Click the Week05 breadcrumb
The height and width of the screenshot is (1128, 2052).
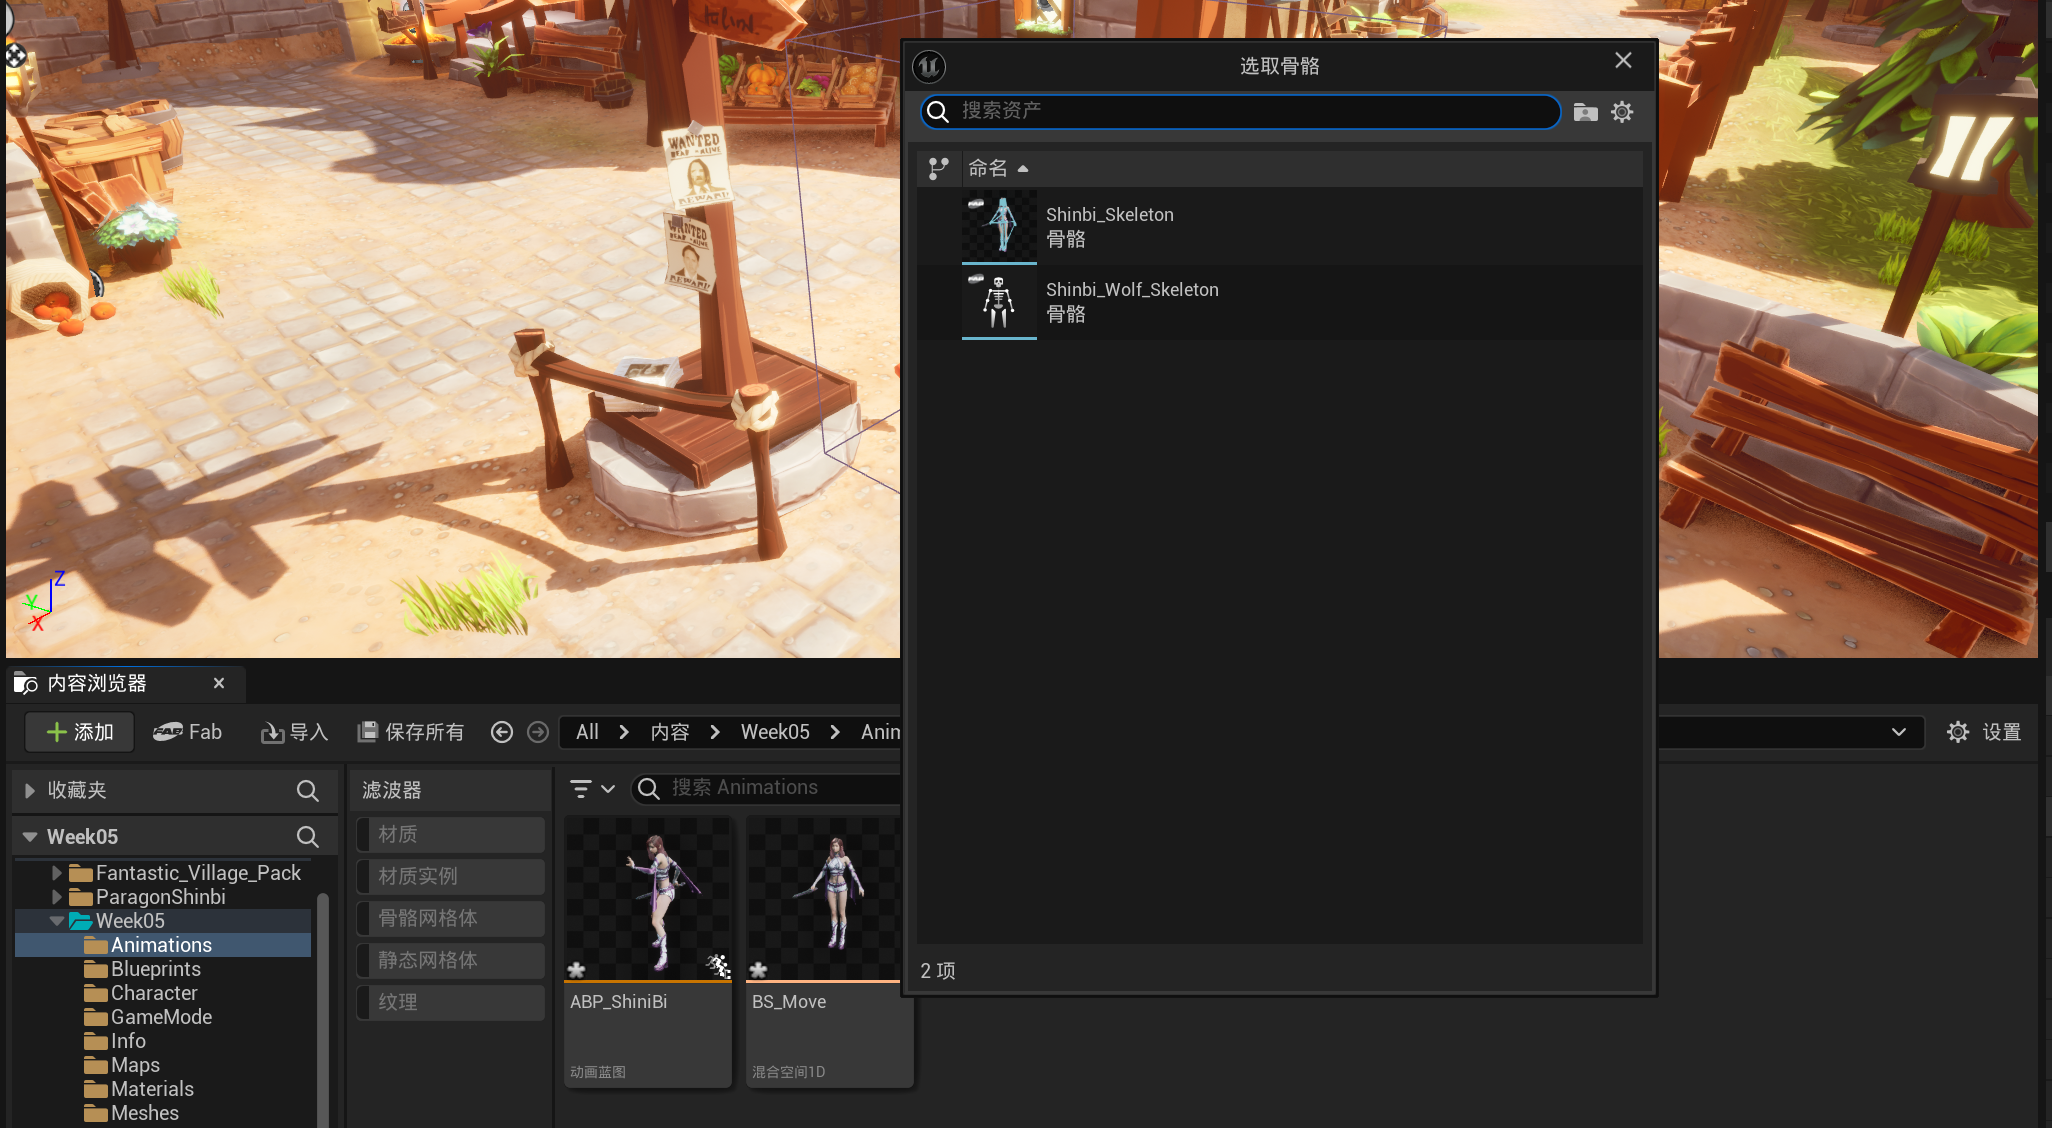click(x=775, y=732)
